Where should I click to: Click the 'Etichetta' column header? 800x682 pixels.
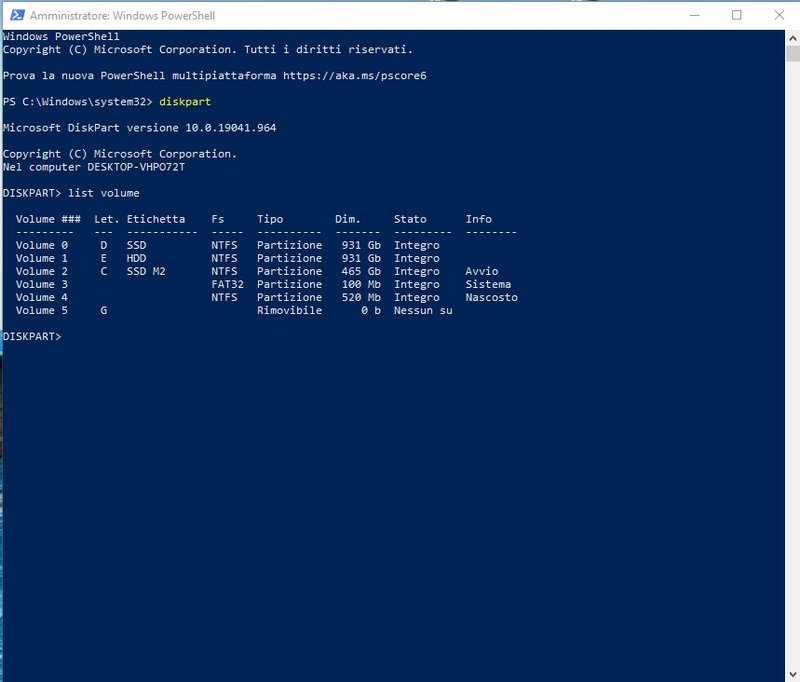156,219
